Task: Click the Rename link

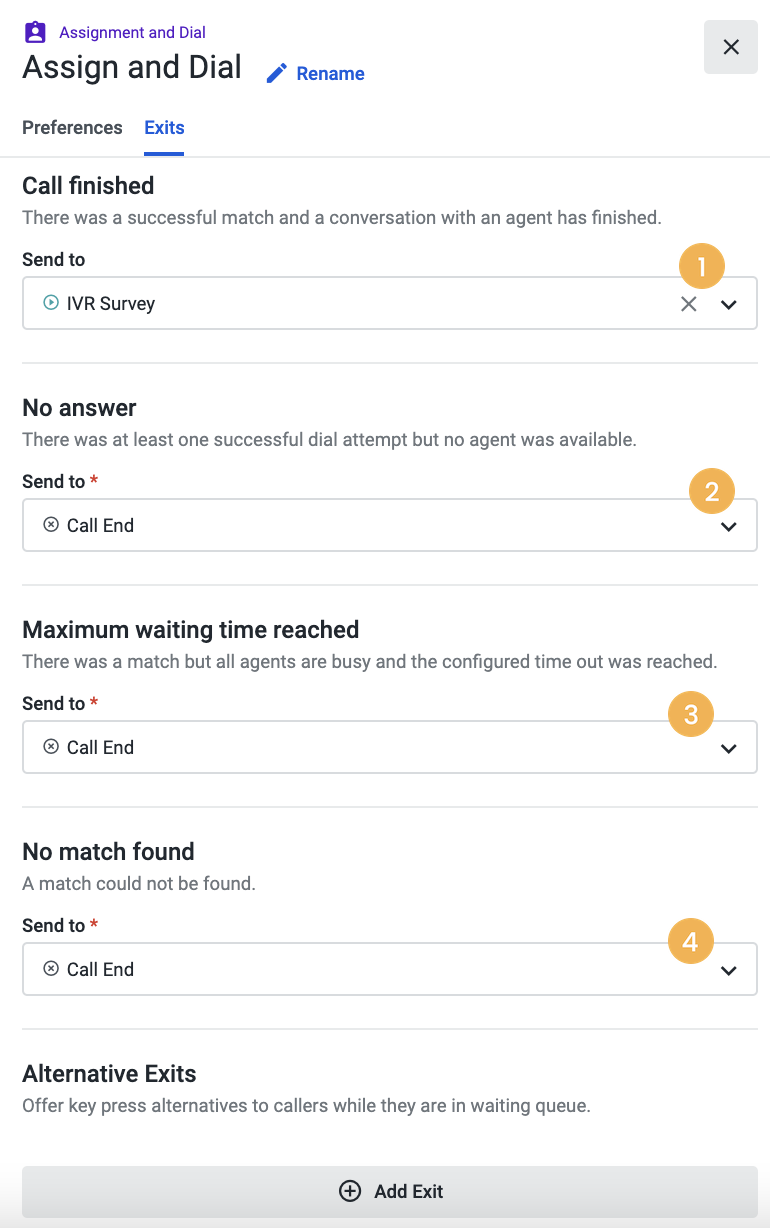Action: [x=330, y=74]
